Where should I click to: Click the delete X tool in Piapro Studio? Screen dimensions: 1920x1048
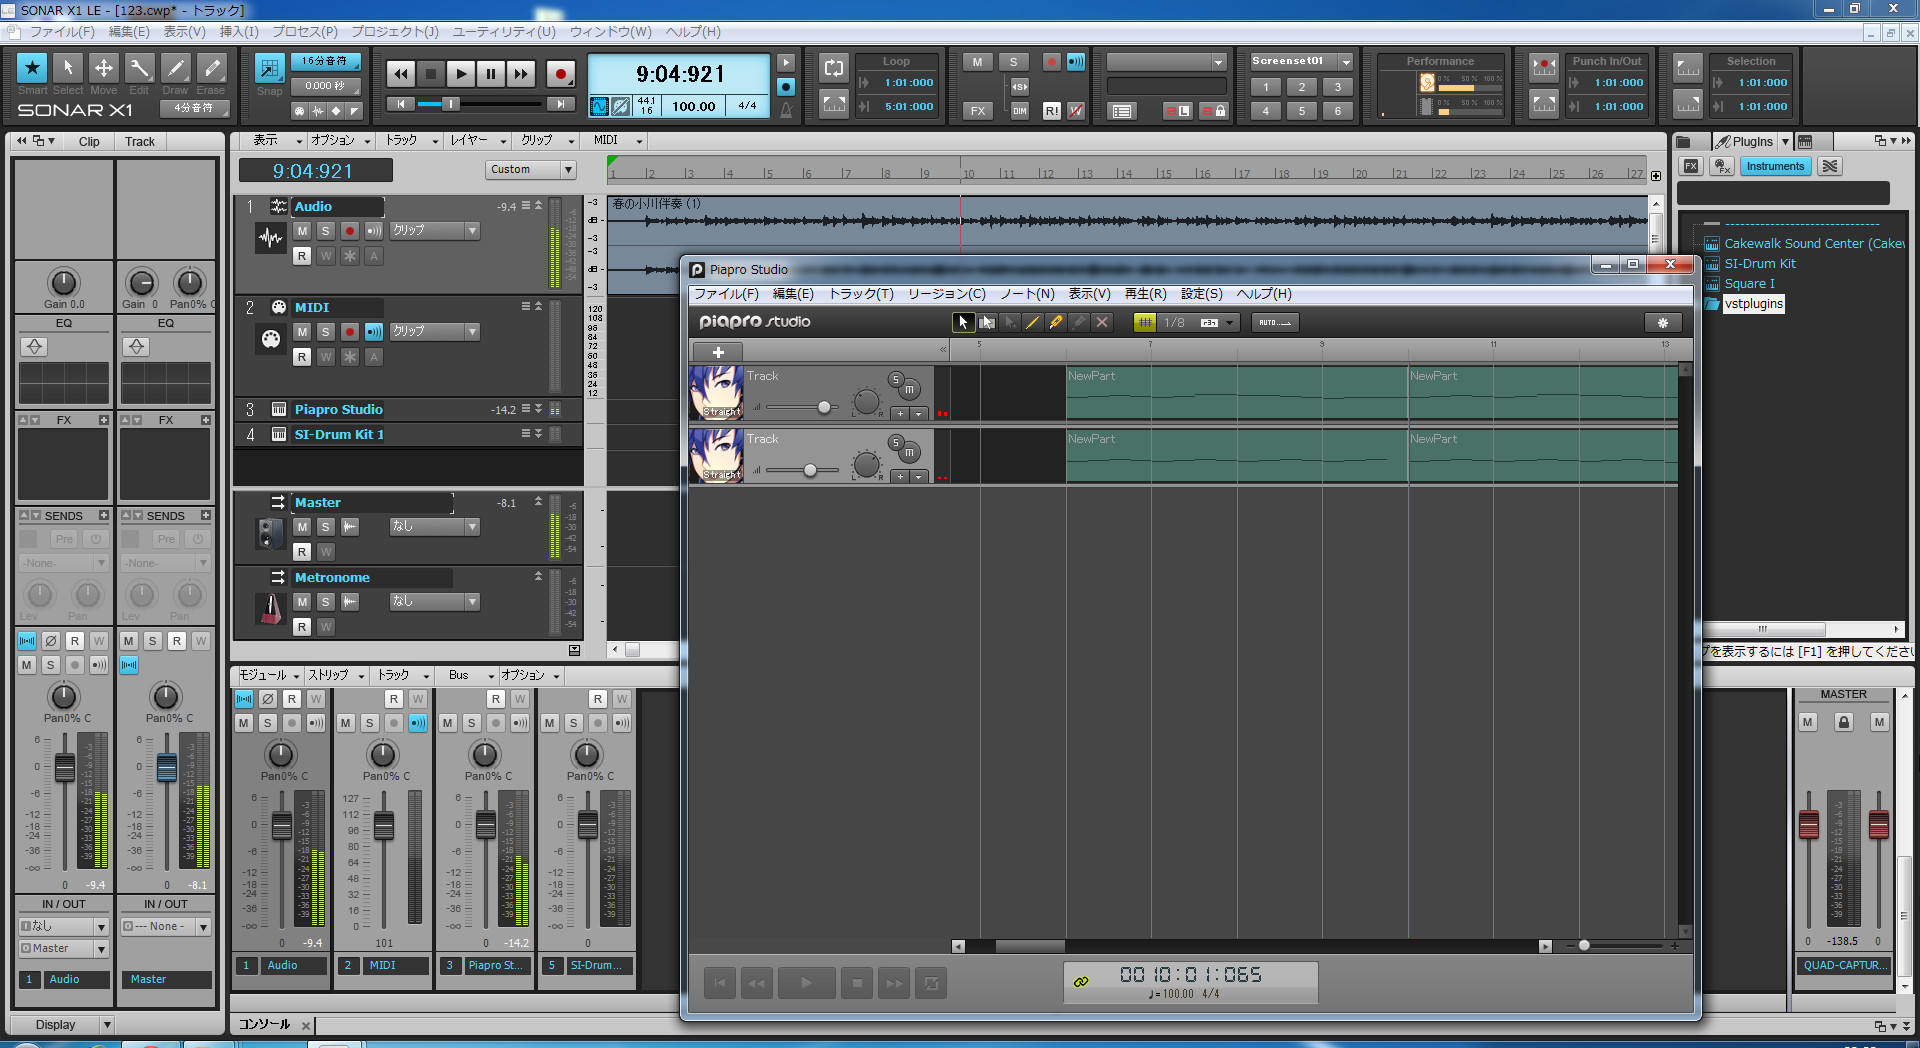coord(1102,322)
